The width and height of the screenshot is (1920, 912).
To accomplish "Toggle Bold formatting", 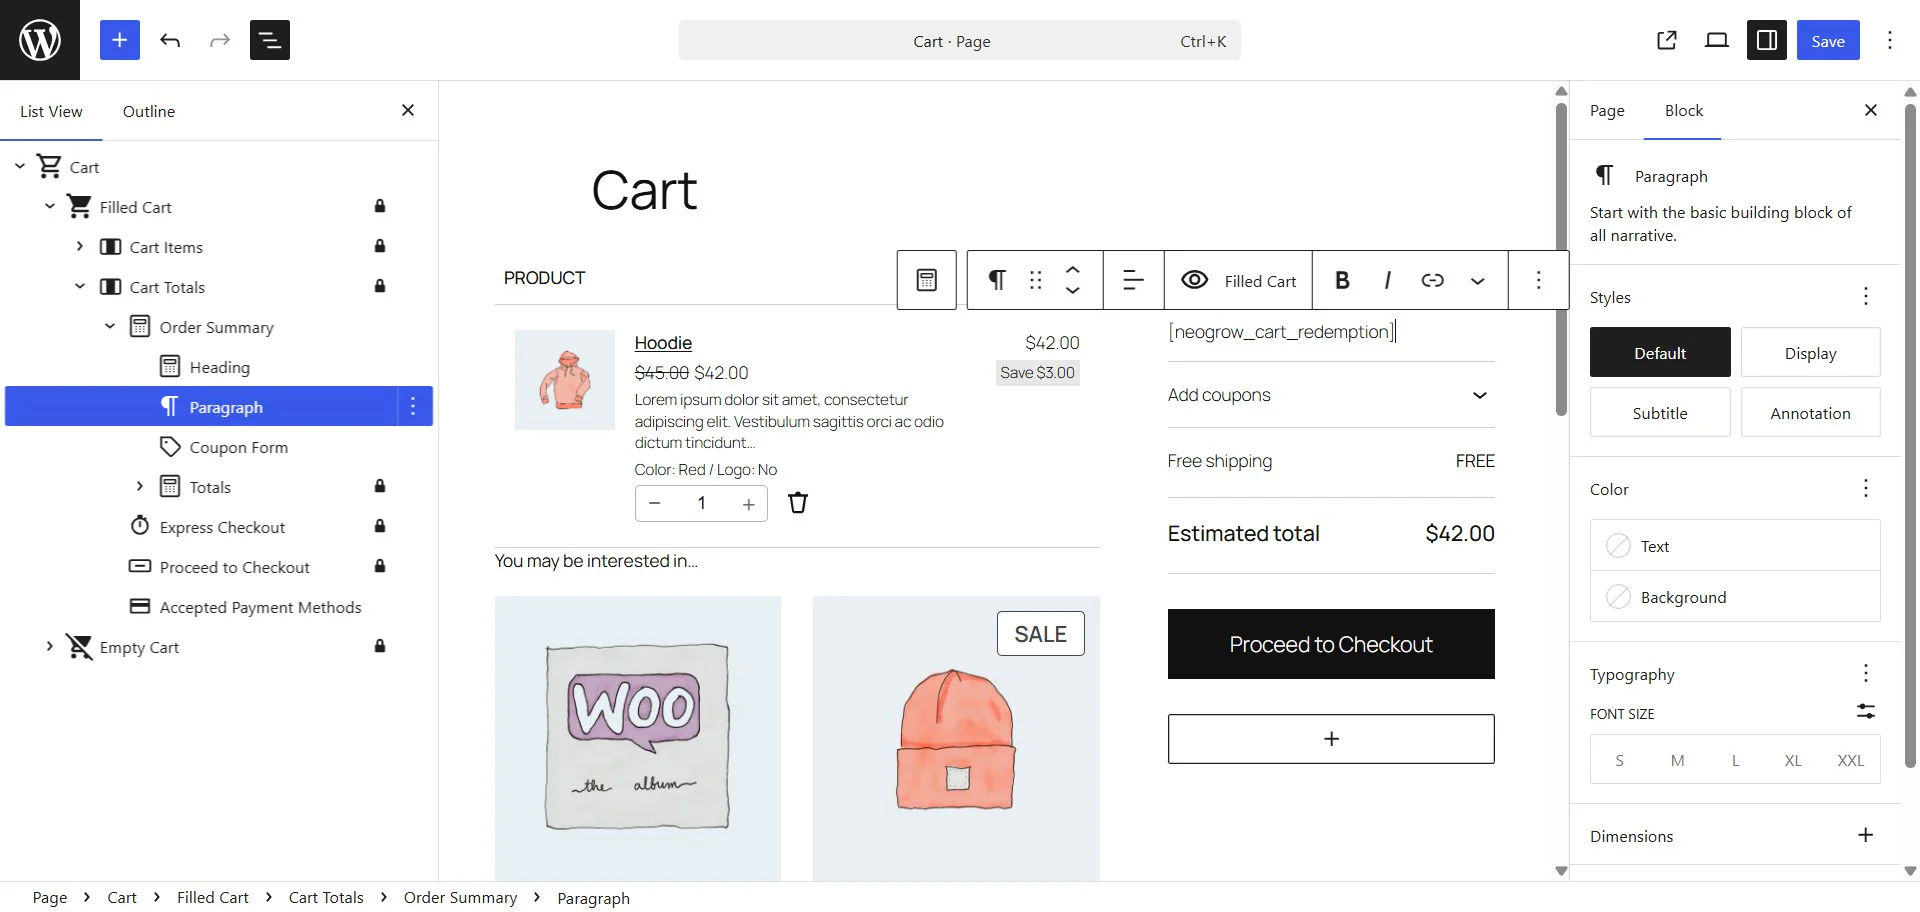I will (1343, 280).
